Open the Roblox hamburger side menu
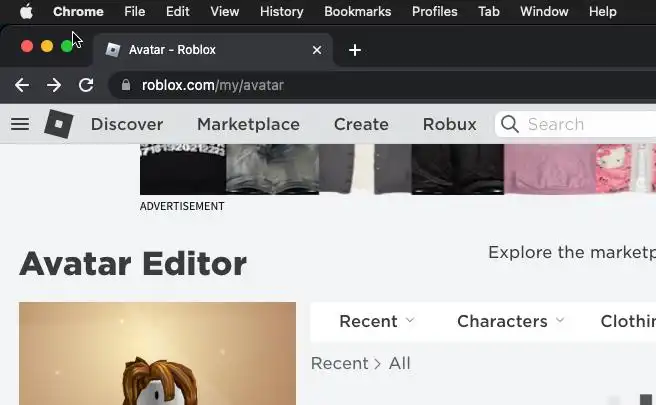 (20, 124)
